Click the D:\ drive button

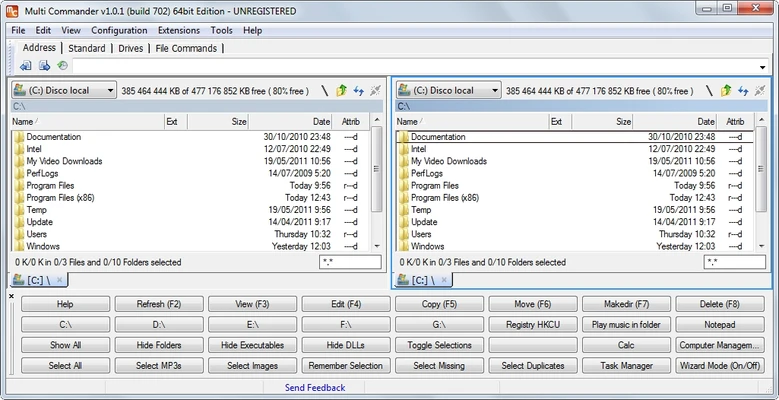coord(159,324)
